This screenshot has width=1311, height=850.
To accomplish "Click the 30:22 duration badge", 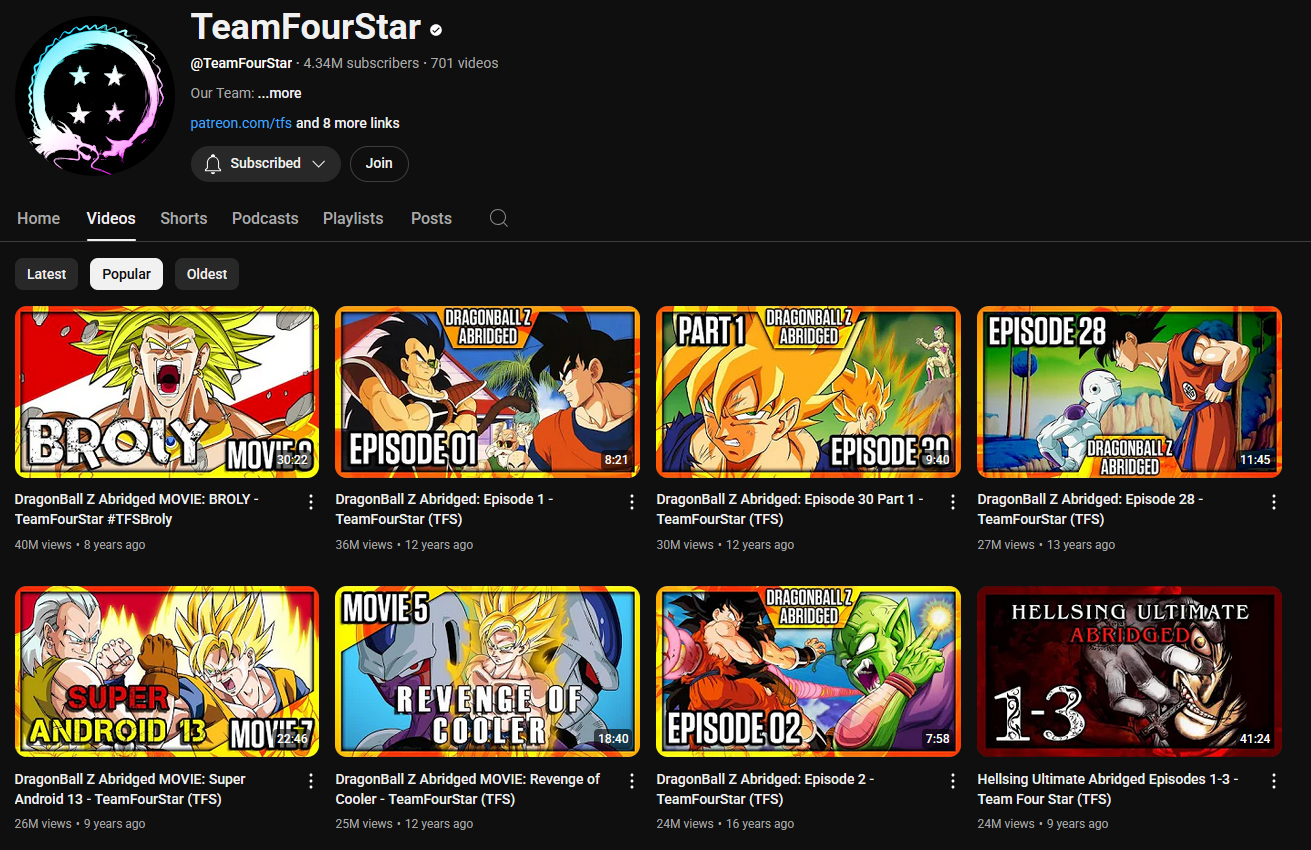I will click(x=292, y=460).
